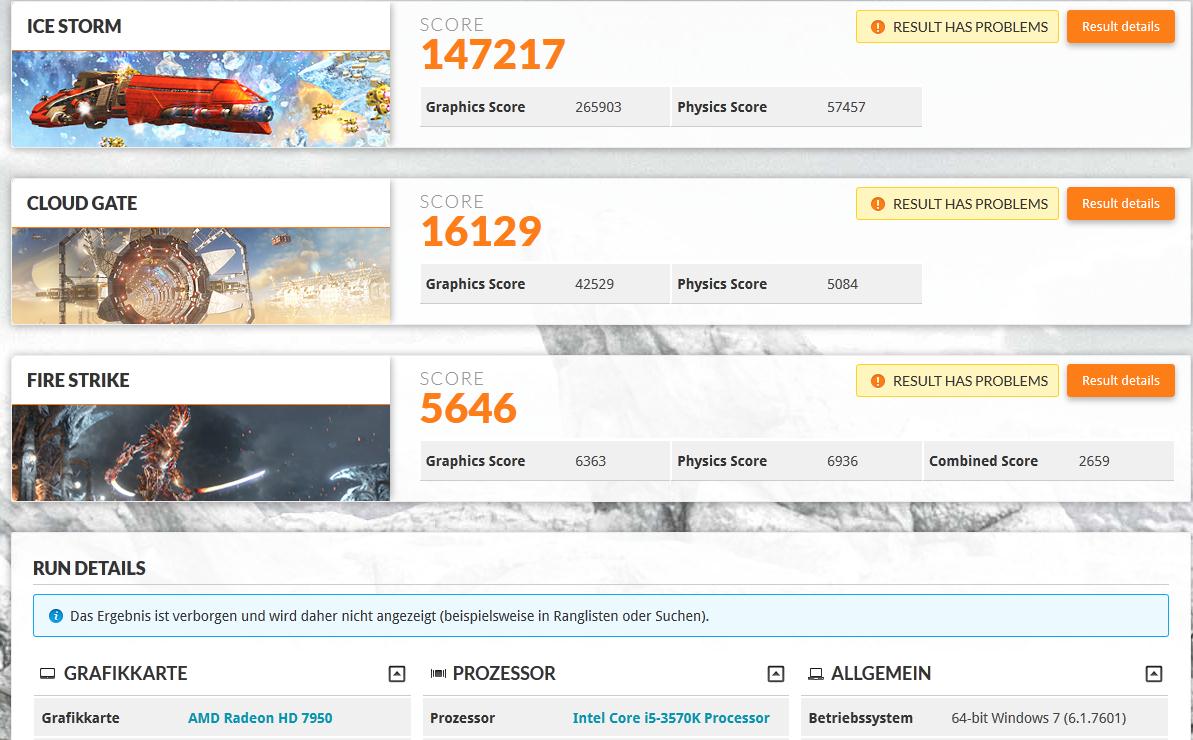Click the chip icon beside Prozessor

tap(437, 674)
